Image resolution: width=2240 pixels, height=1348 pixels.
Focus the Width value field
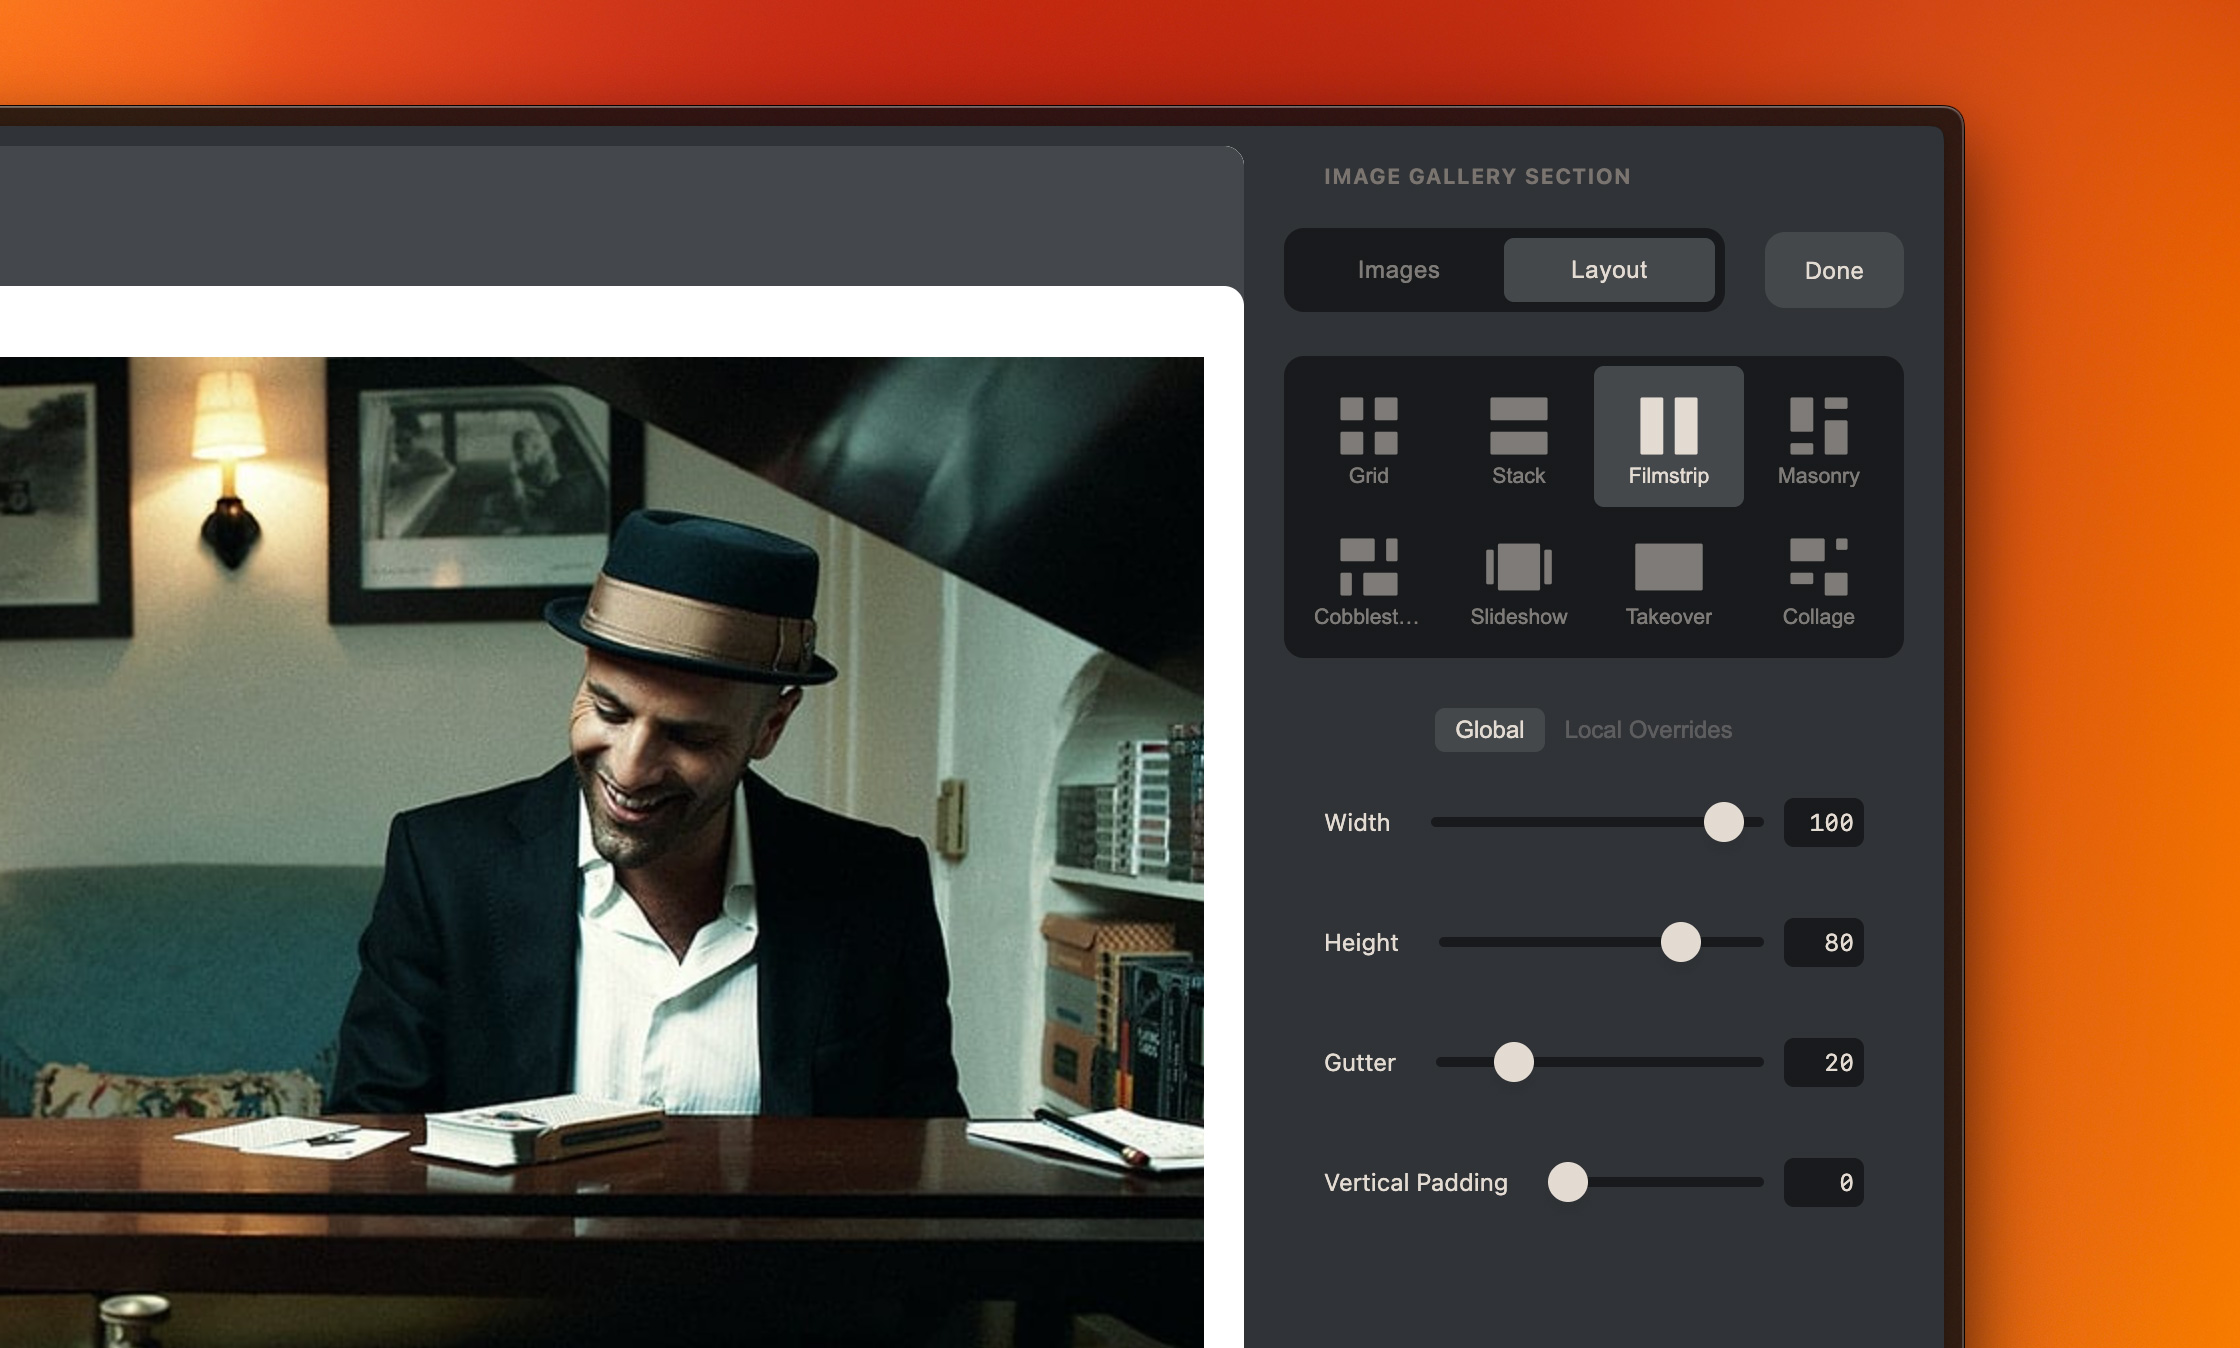coord(1823,822)
